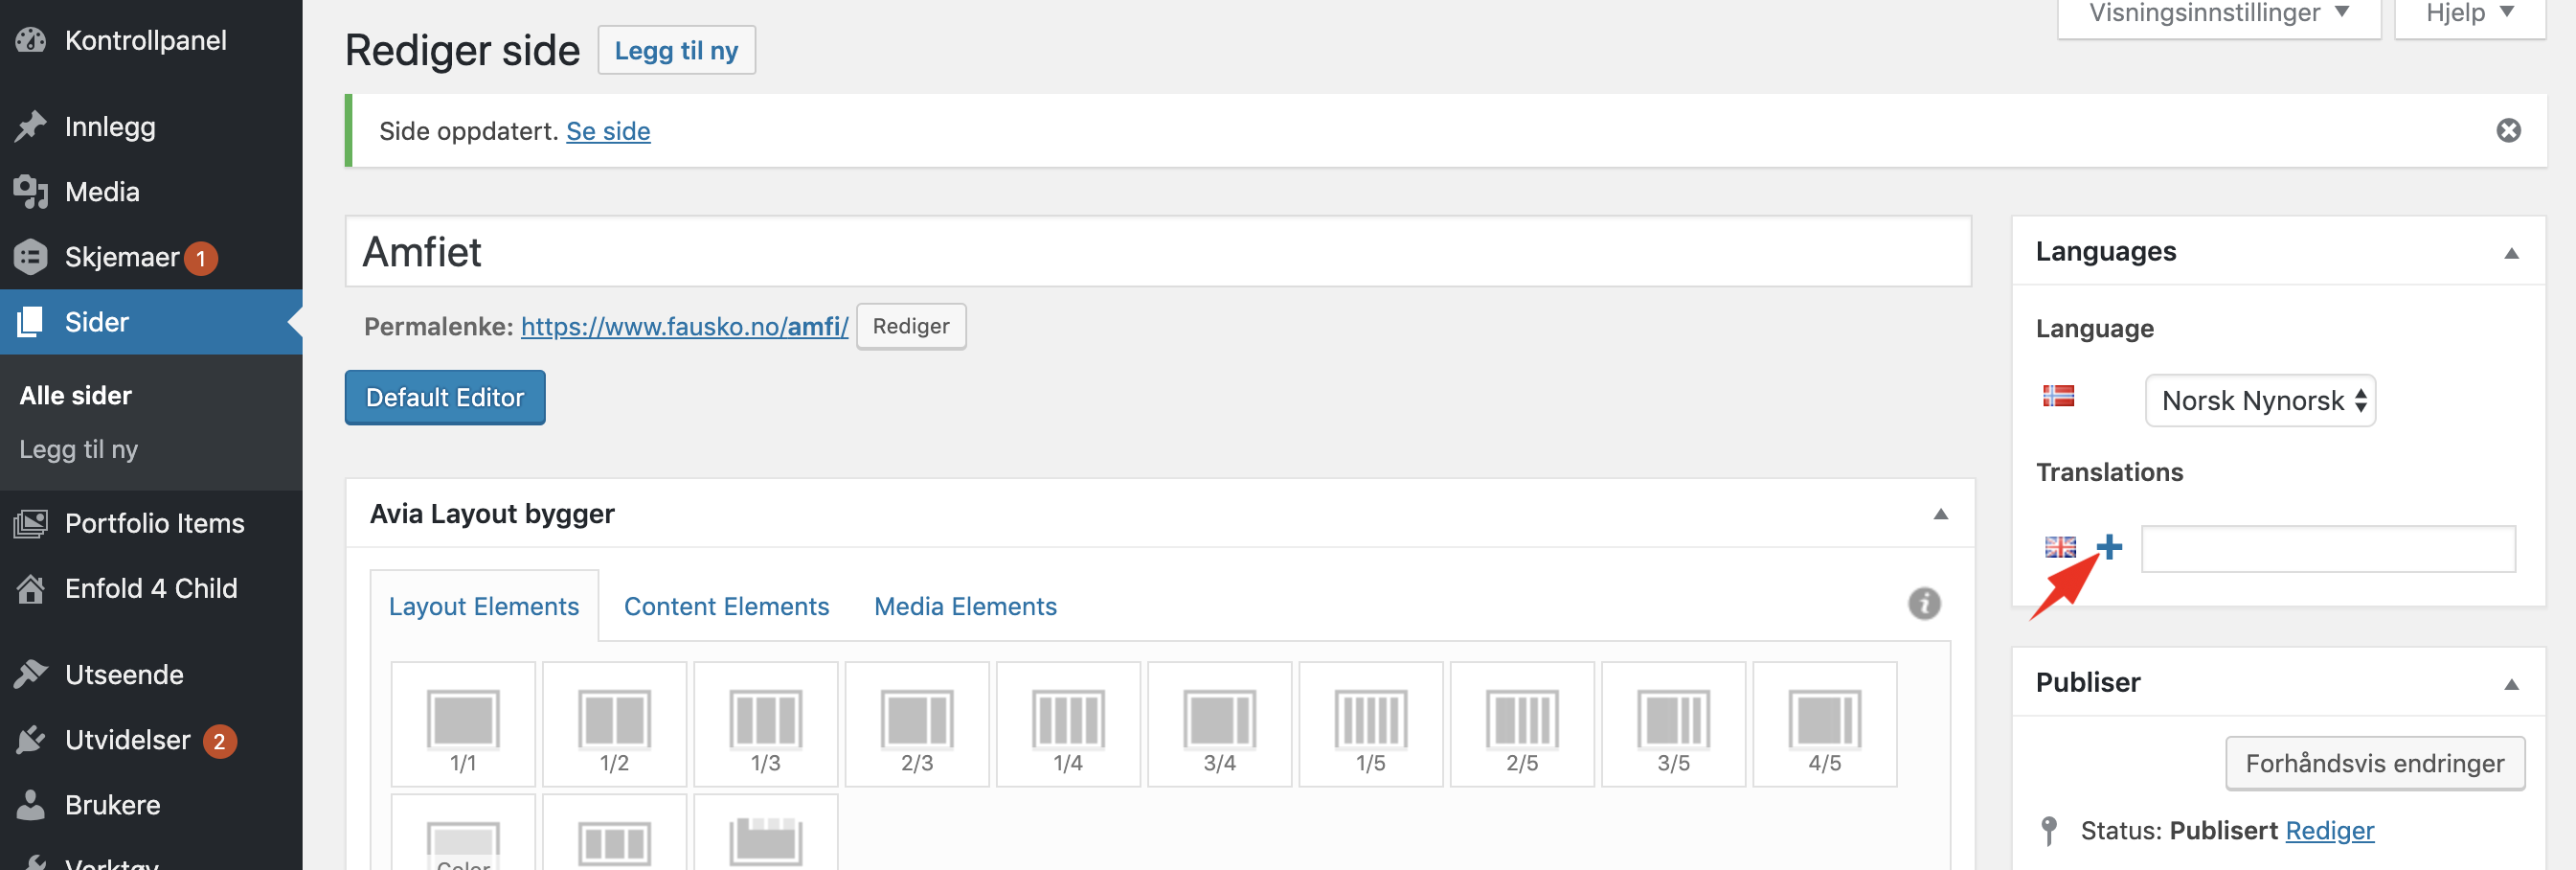Dismiss the Side oppdatert notice
This screenshot has width=2576, height=870.
coord(2508,130)
